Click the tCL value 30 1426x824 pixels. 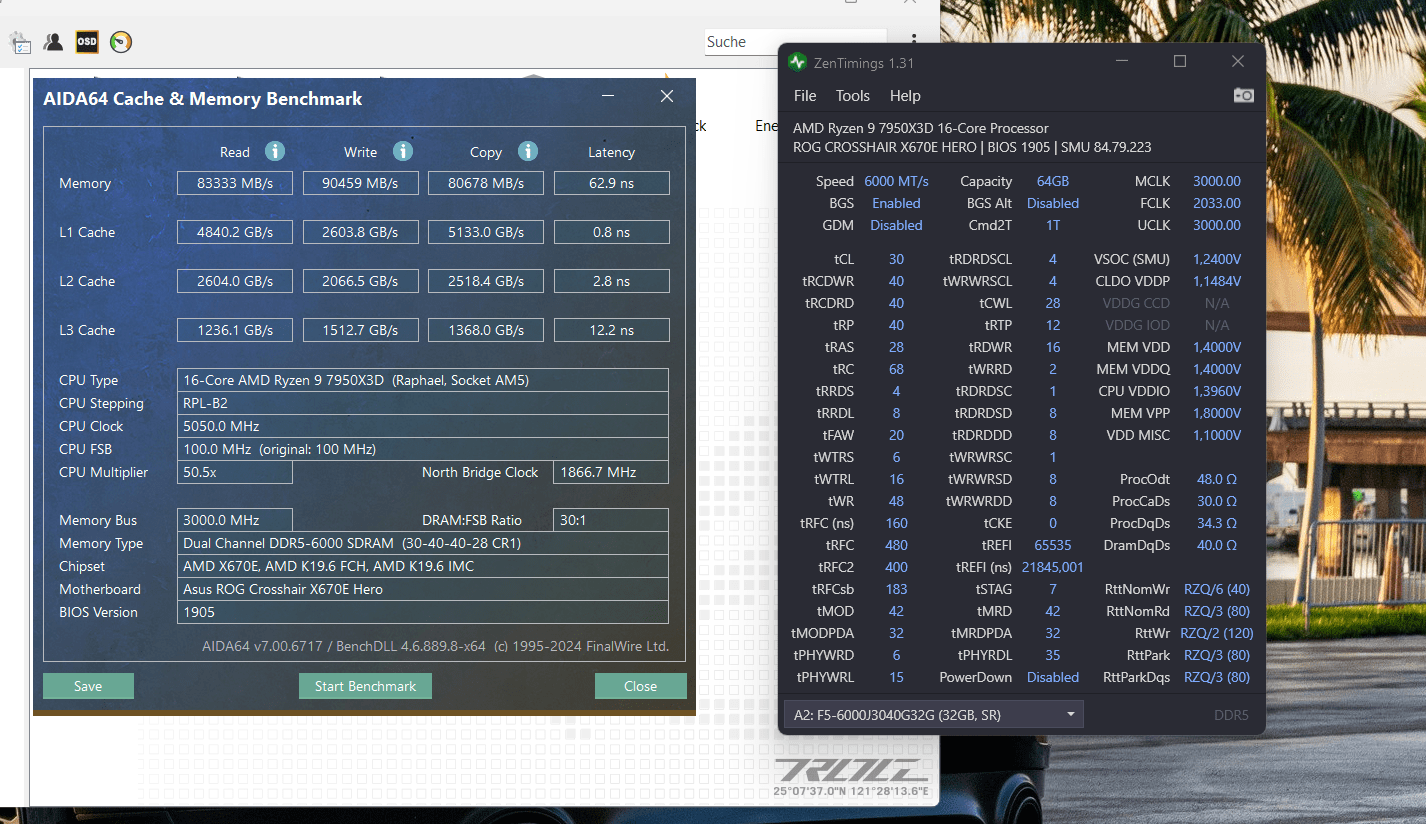click(x=896, y=259)
